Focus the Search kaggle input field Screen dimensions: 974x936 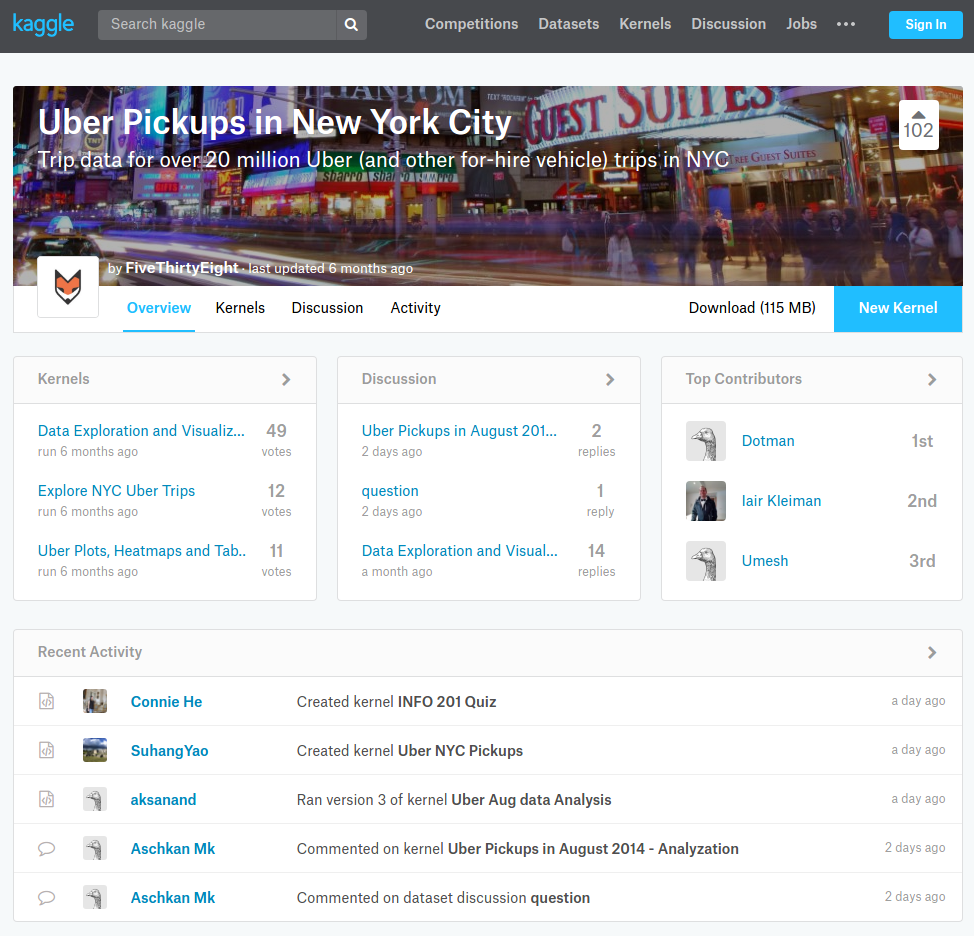[217, 25]
